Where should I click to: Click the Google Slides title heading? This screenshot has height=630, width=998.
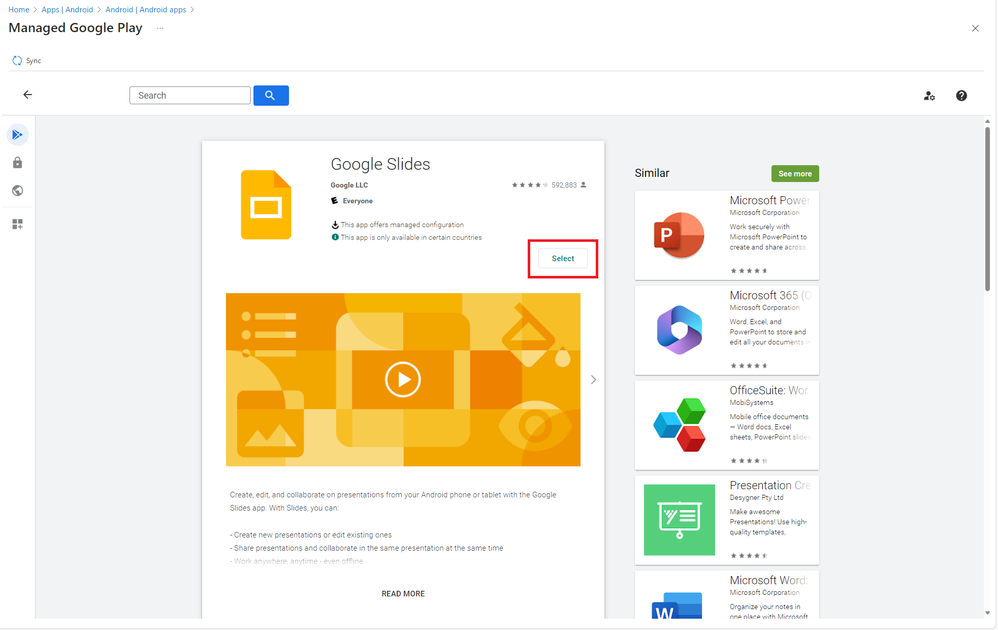coord(381,164)
